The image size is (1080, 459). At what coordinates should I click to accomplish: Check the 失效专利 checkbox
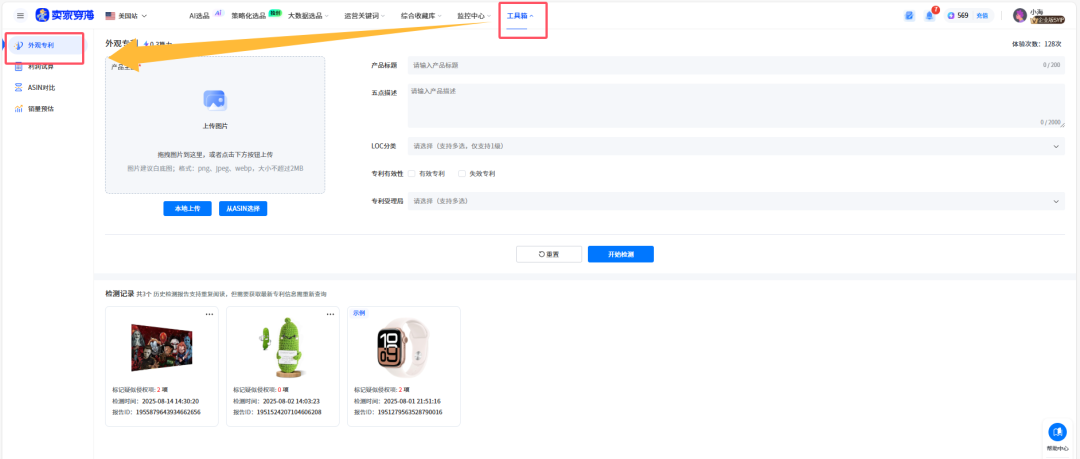(462, 174)
